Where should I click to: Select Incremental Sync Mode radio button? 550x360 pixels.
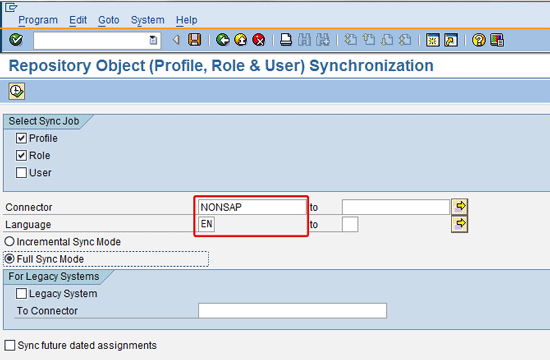click(x=9, y=242)
